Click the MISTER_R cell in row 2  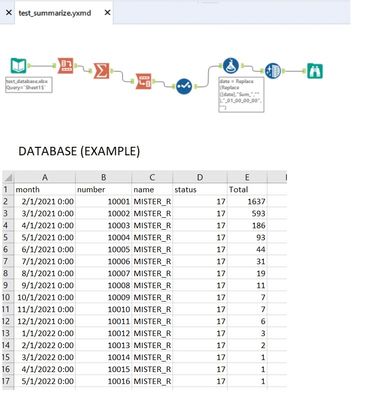pyautogui.click(x=152, y=201)
